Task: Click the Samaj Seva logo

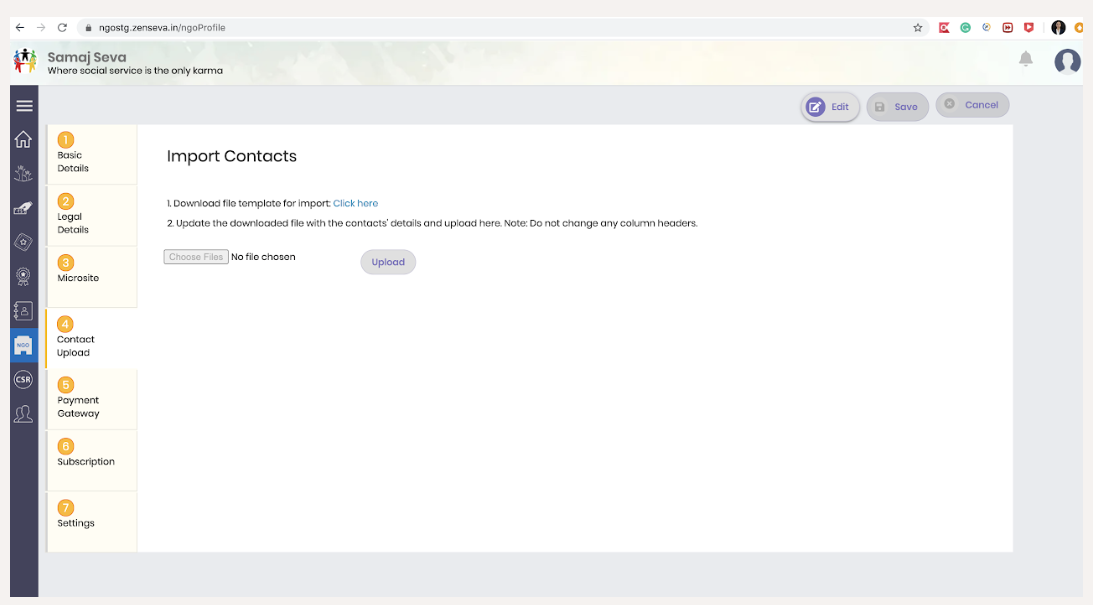Action: [25, 61]
